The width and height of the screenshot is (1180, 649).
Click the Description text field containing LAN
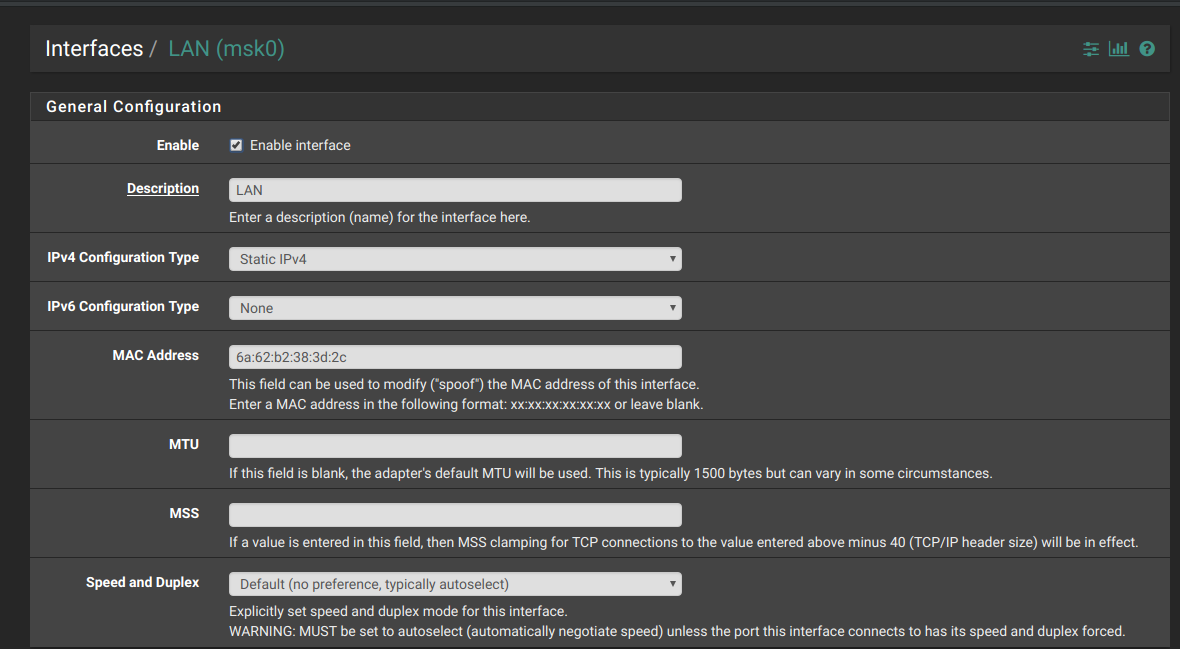[455, 190]
